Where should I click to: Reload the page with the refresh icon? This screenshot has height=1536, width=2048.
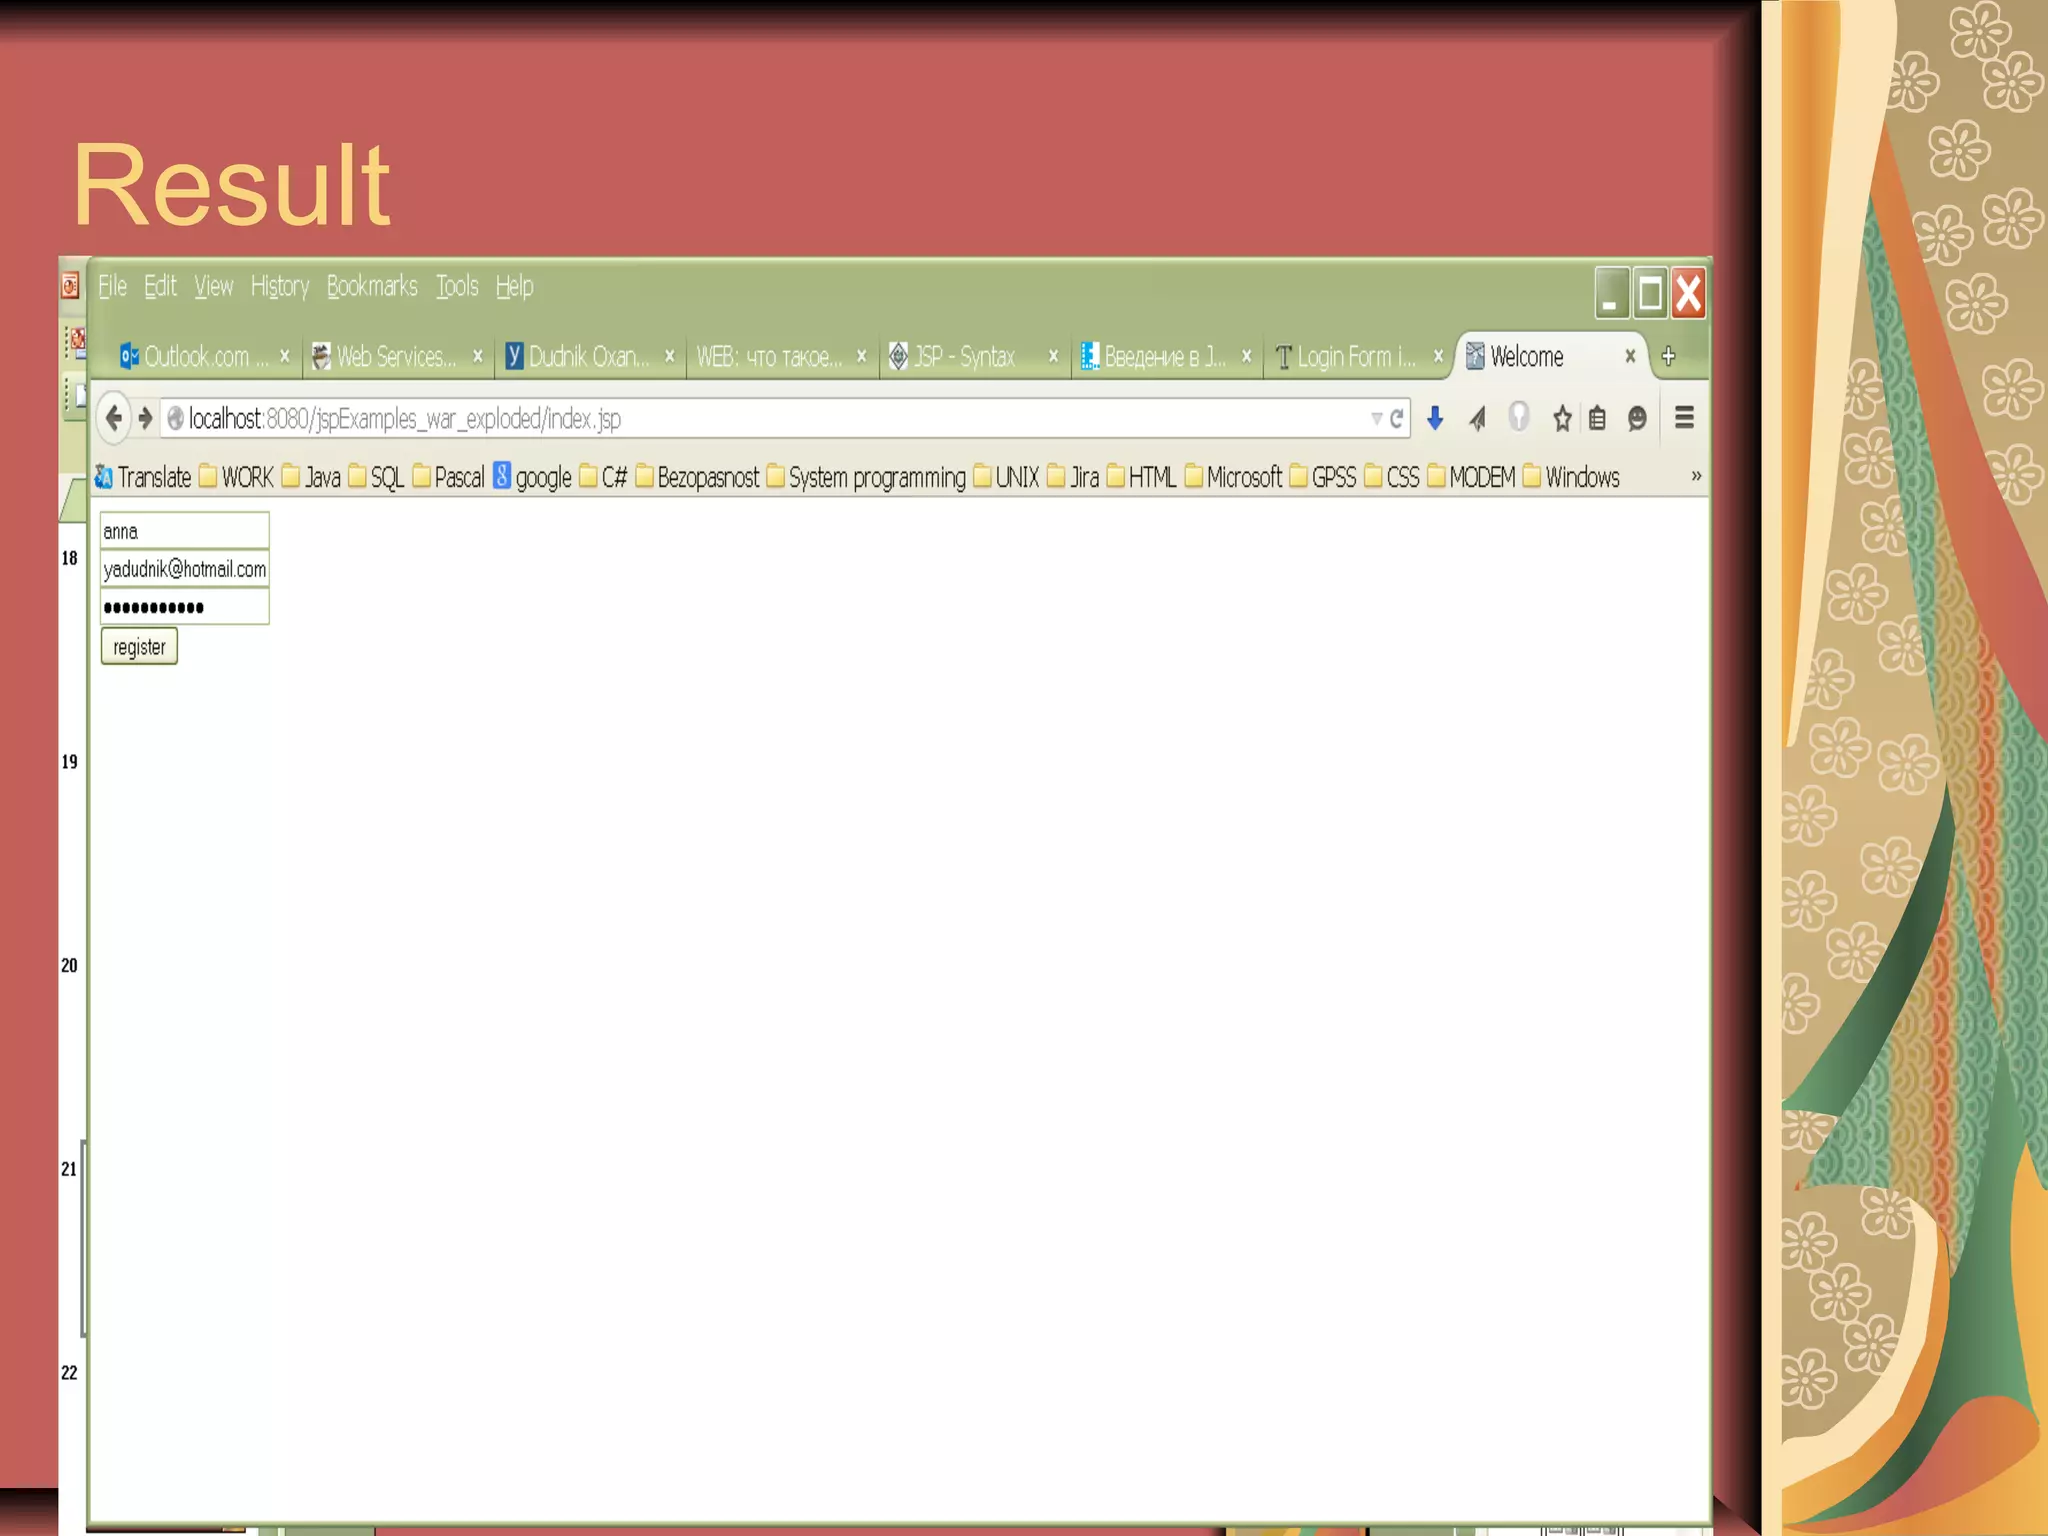[1397, 418]
